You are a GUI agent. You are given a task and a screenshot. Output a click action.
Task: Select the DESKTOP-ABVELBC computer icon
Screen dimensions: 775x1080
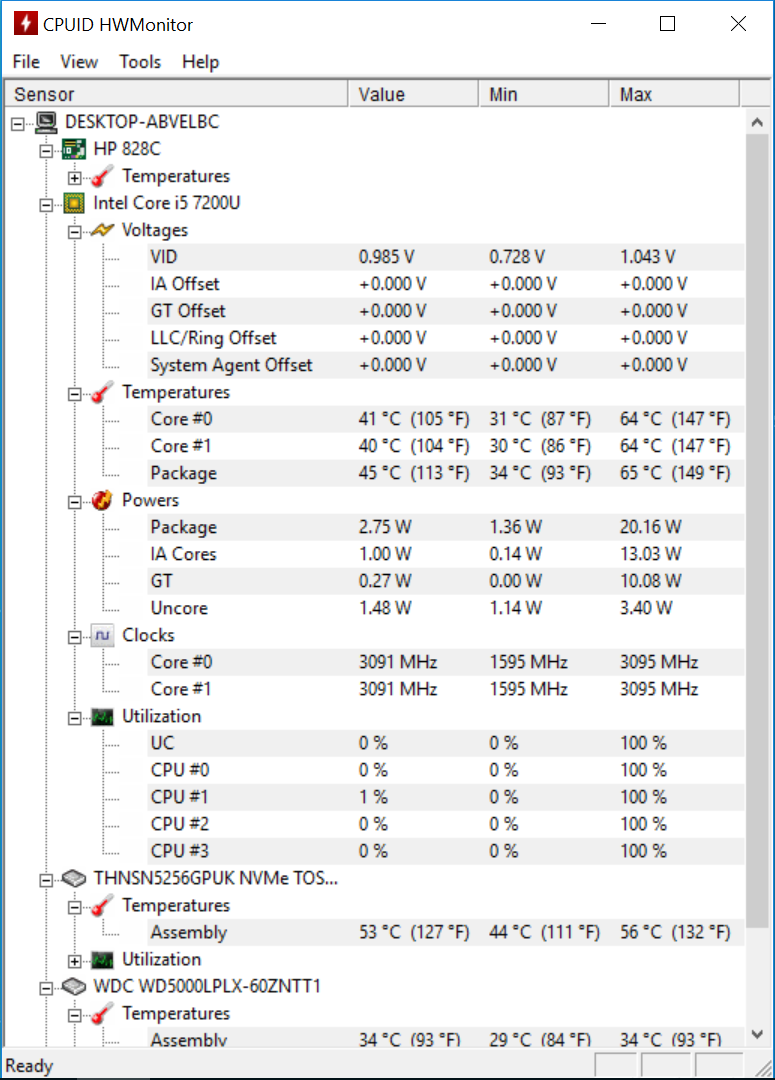[46, 123]
